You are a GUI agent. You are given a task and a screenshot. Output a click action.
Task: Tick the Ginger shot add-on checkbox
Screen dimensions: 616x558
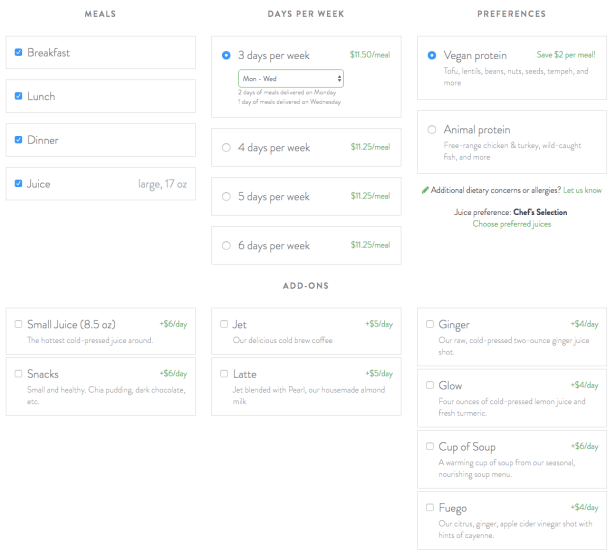coord(430,325)
